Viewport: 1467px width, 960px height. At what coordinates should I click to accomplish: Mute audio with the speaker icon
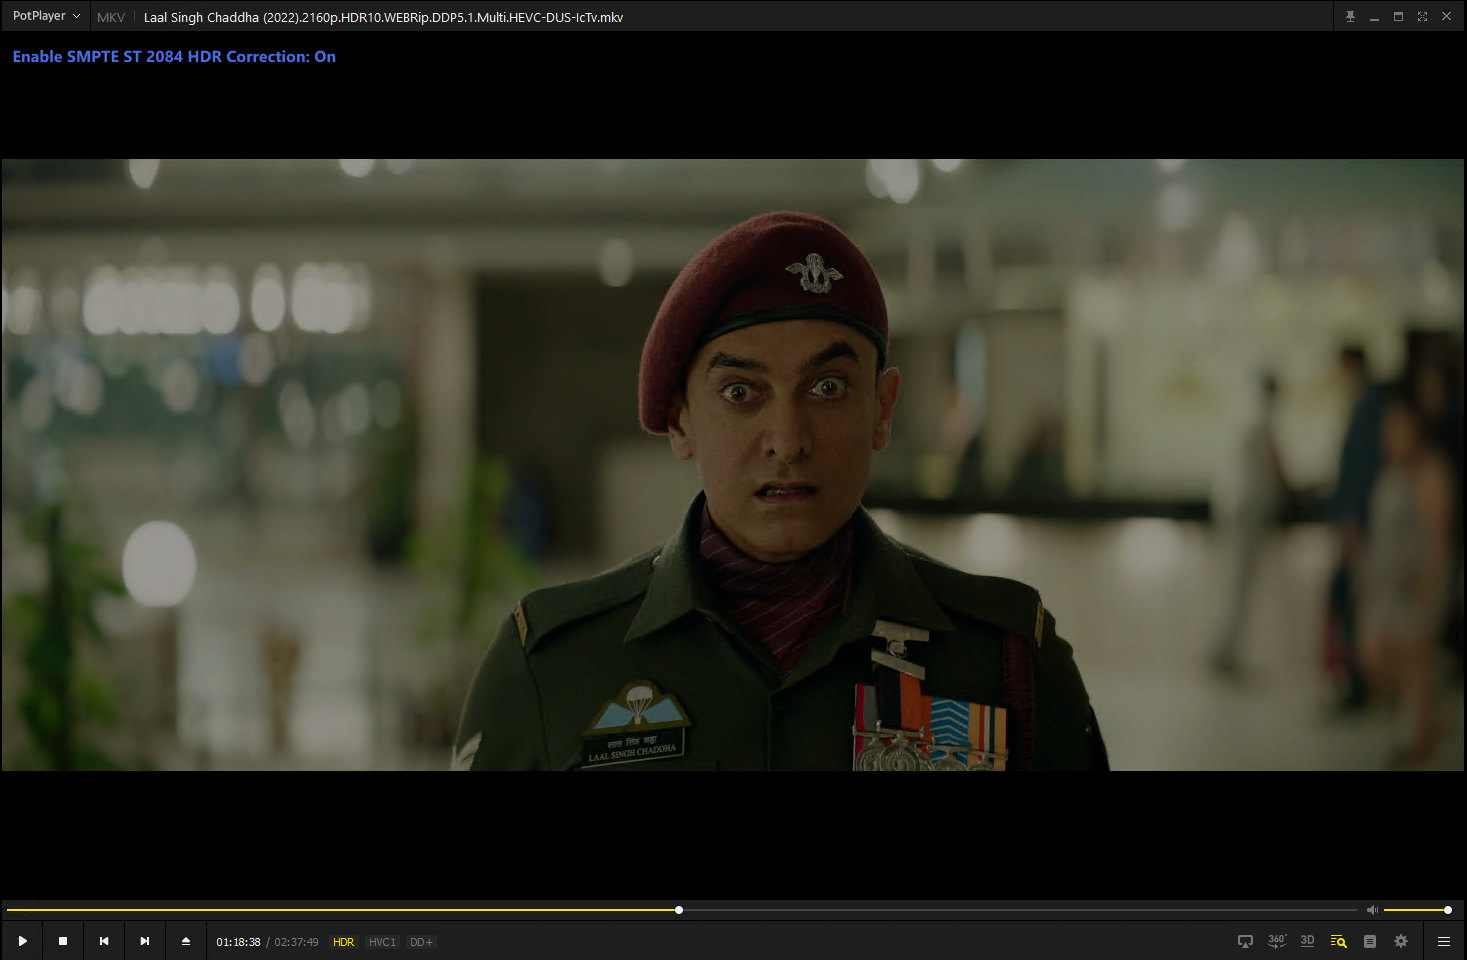1372,910
